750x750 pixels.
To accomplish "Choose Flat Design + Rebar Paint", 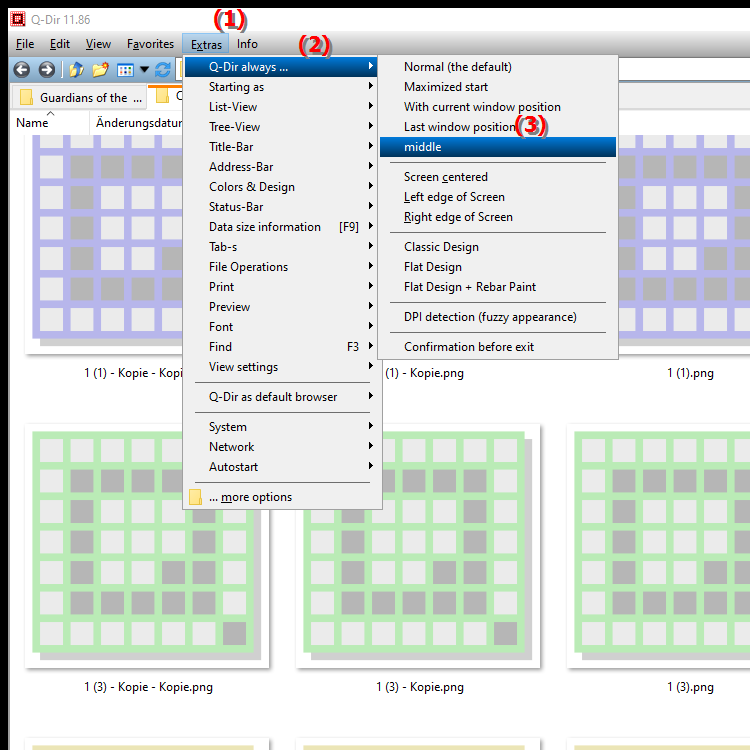I will pos(498,287).
